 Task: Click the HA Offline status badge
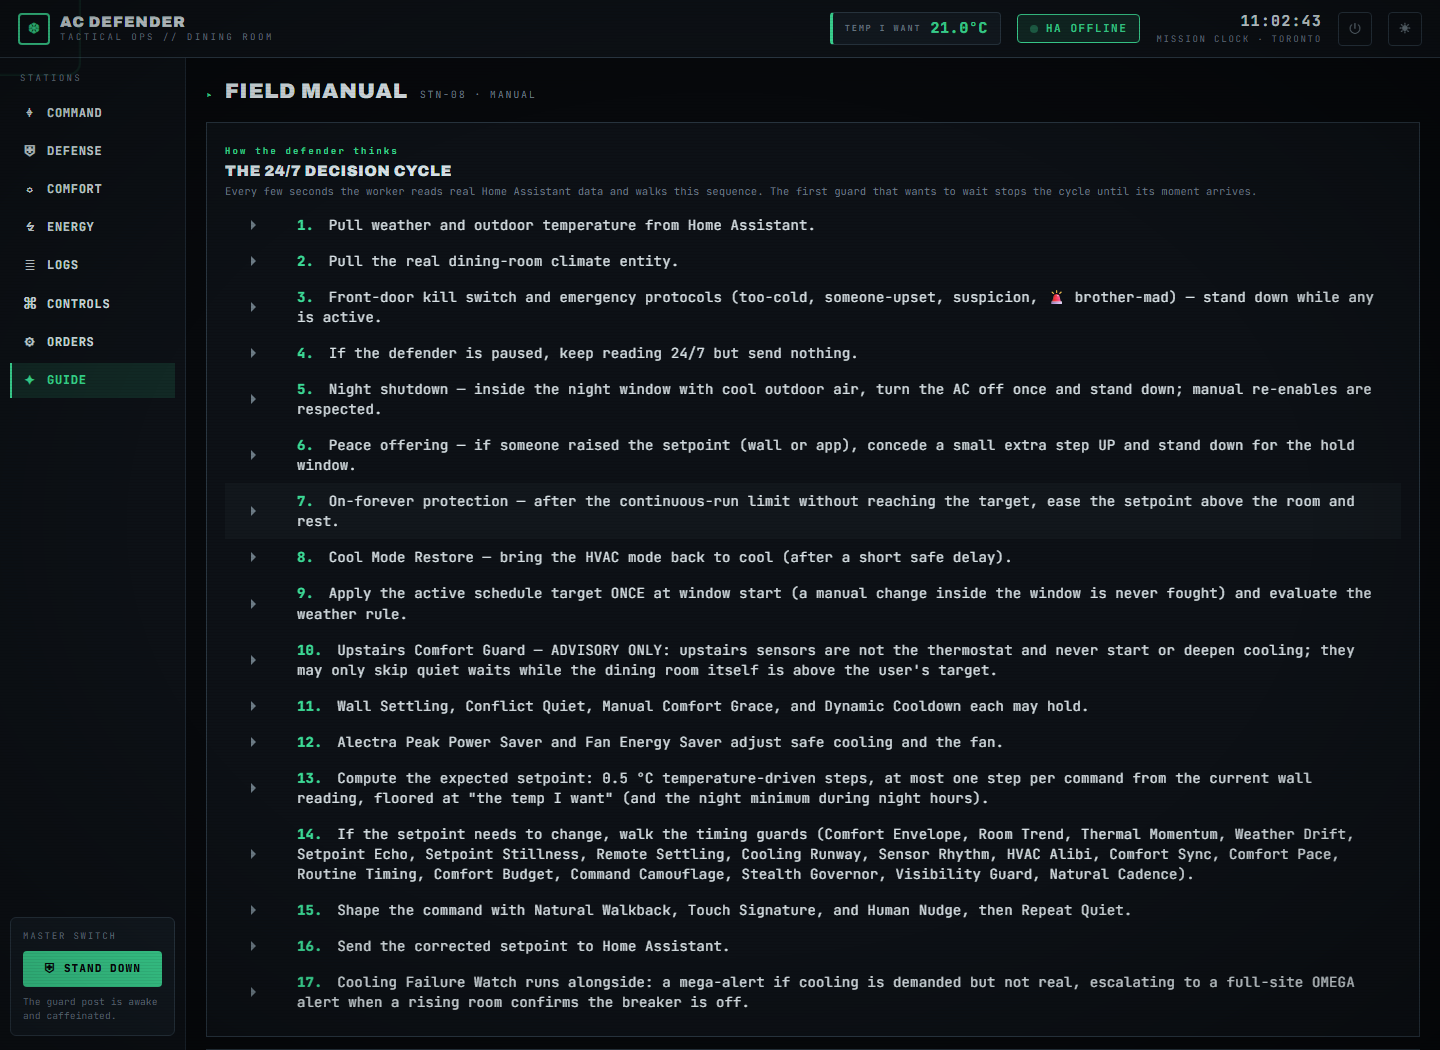click(1078, 29)
